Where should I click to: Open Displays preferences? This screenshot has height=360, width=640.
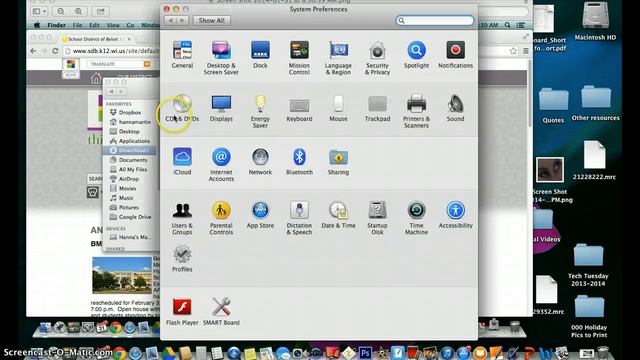pos(221,108)
